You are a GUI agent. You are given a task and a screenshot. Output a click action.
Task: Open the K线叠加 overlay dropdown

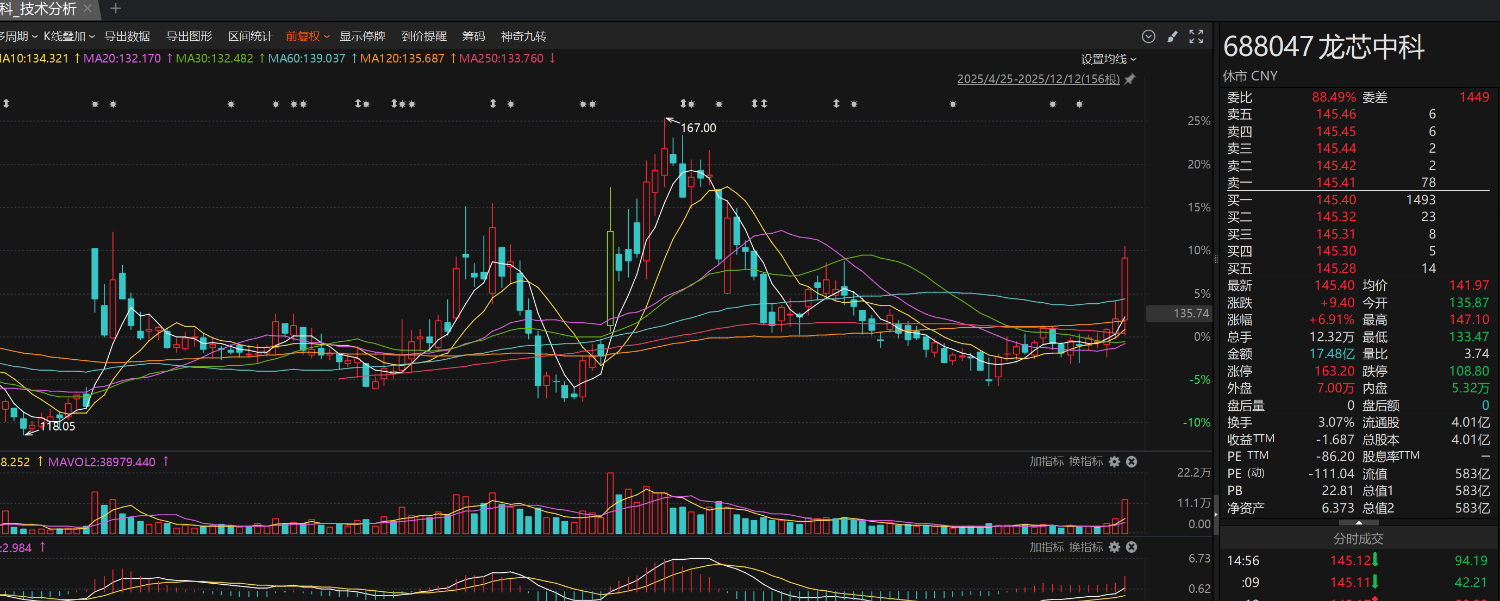point(69,37)
